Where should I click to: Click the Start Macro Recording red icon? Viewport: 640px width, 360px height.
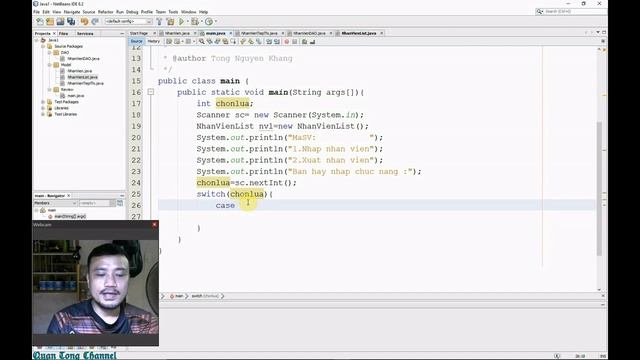click(287, 41)
